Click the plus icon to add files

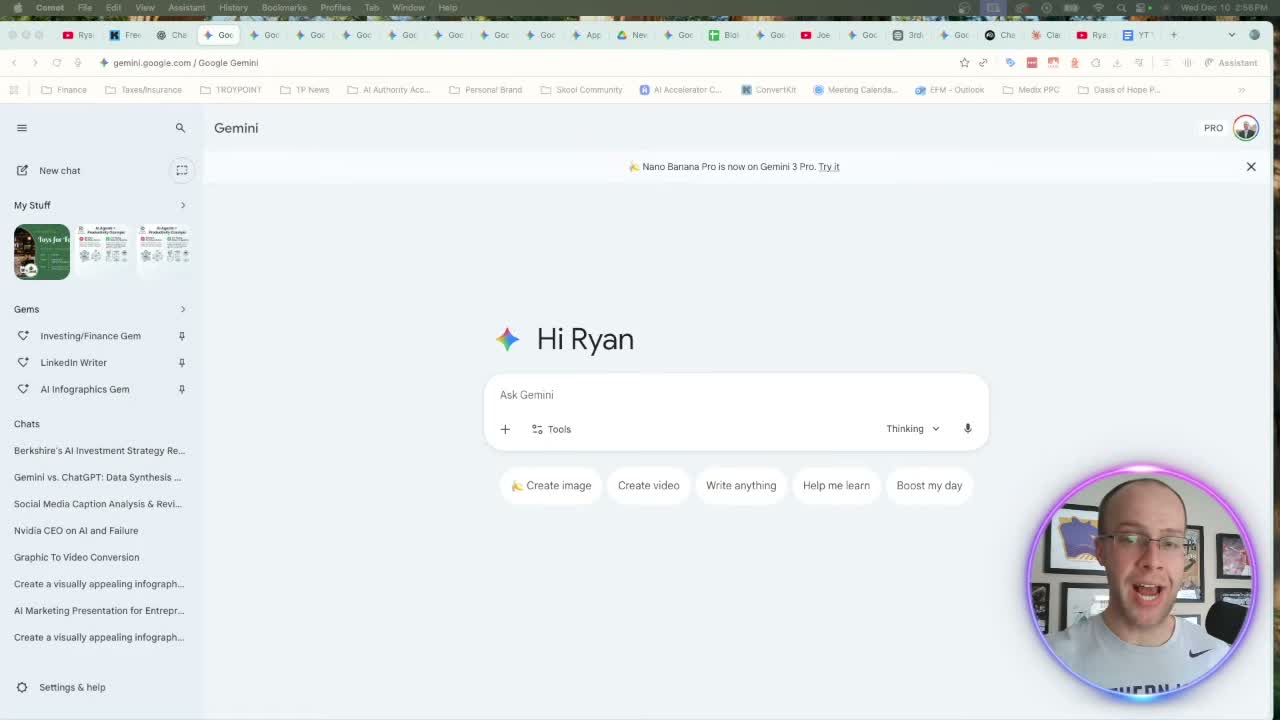click(x=505, y=429)
